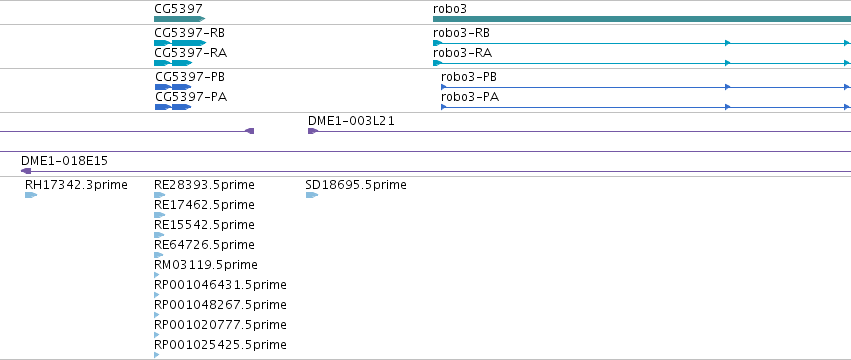
Task: Click the CG5397-PB protein glyph
Action: pyautogui.click(x=173, y=87)
